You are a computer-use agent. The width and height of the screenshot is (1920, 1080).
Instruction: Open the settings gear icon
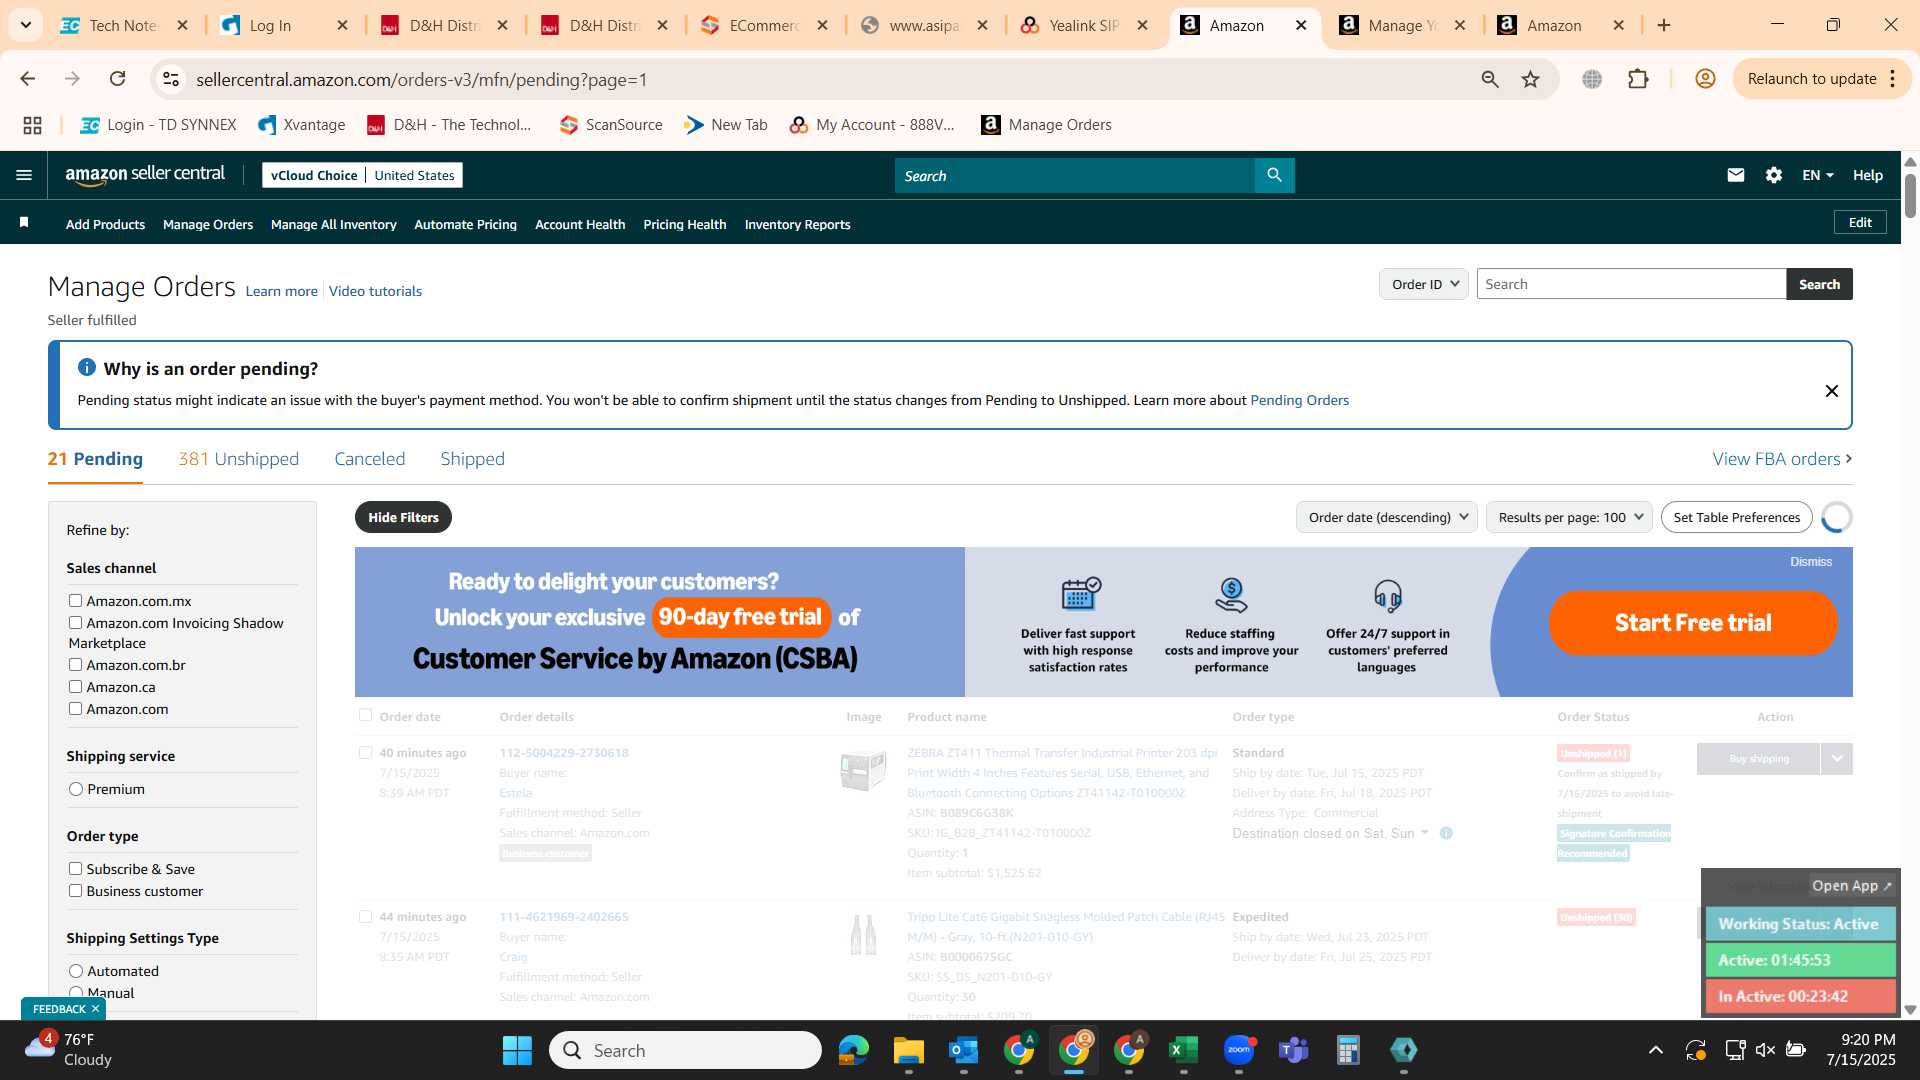(1773, 175)
